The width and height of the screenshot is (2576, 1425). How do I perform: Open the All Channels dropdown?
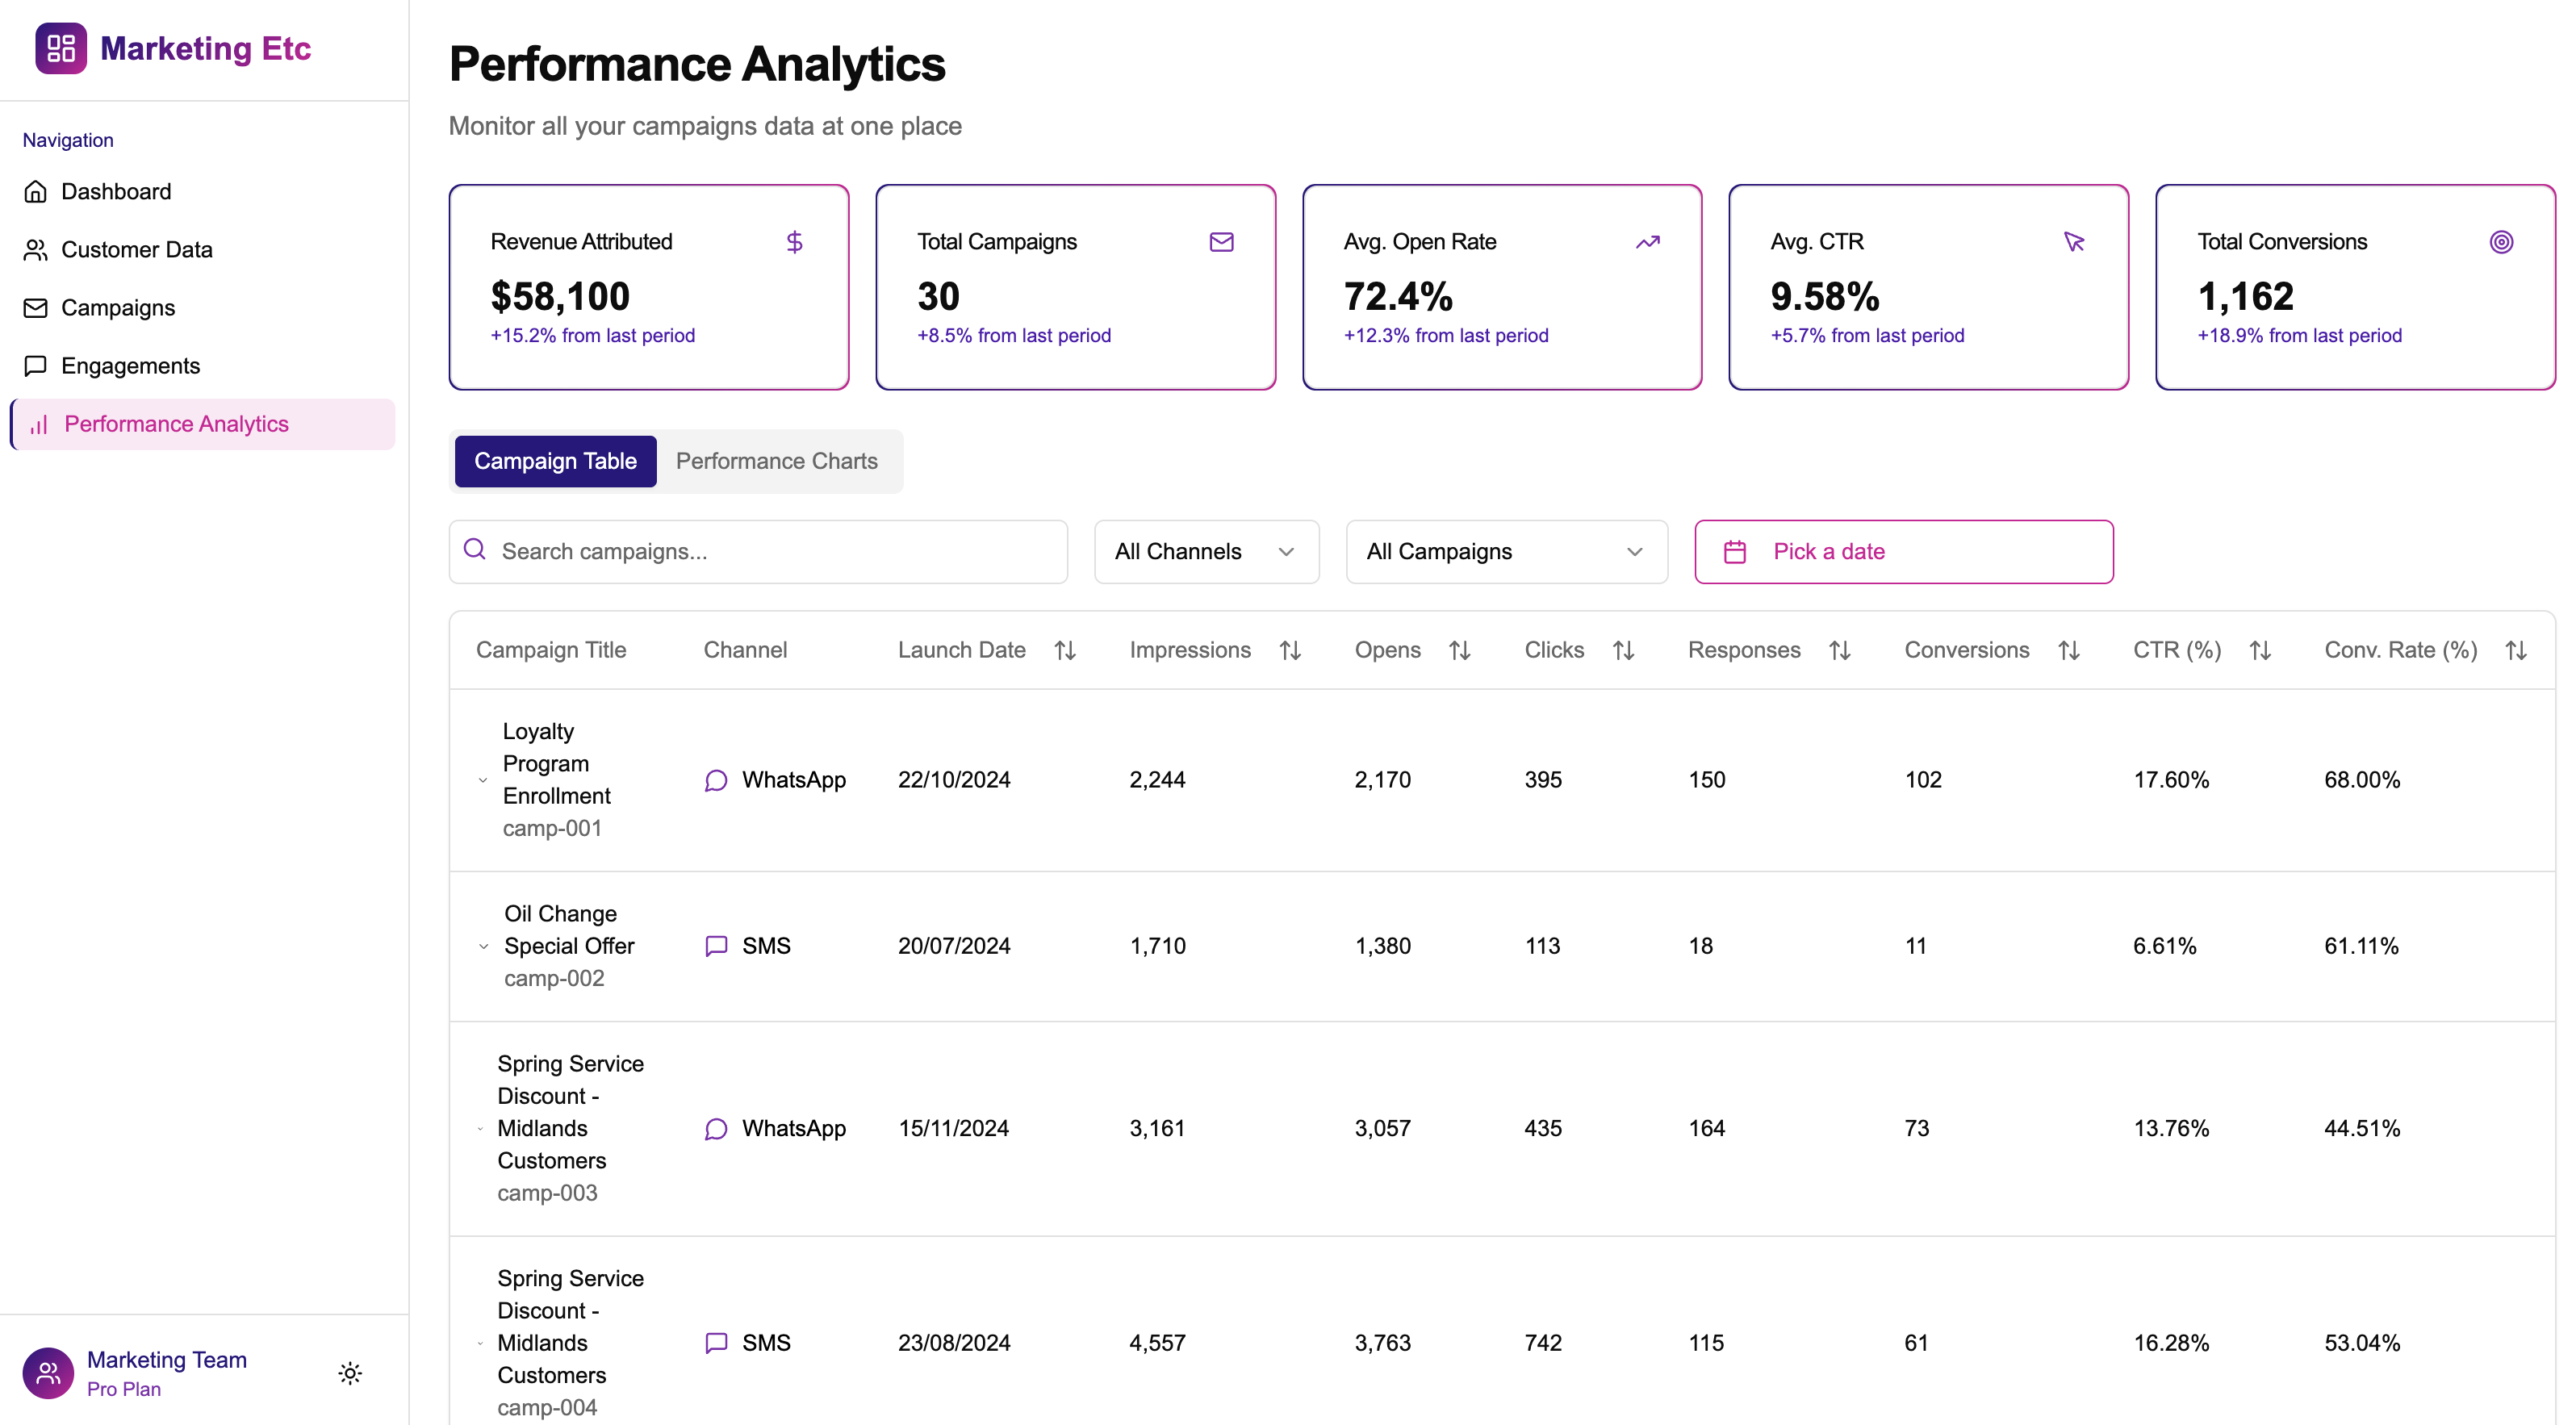pyautogui.click(x=1205, y=551)
